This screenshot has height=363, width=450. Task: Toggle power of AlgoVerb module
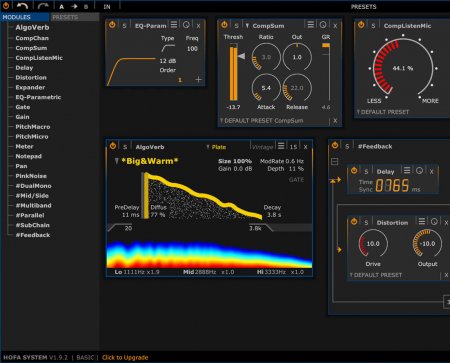point(113,146)
